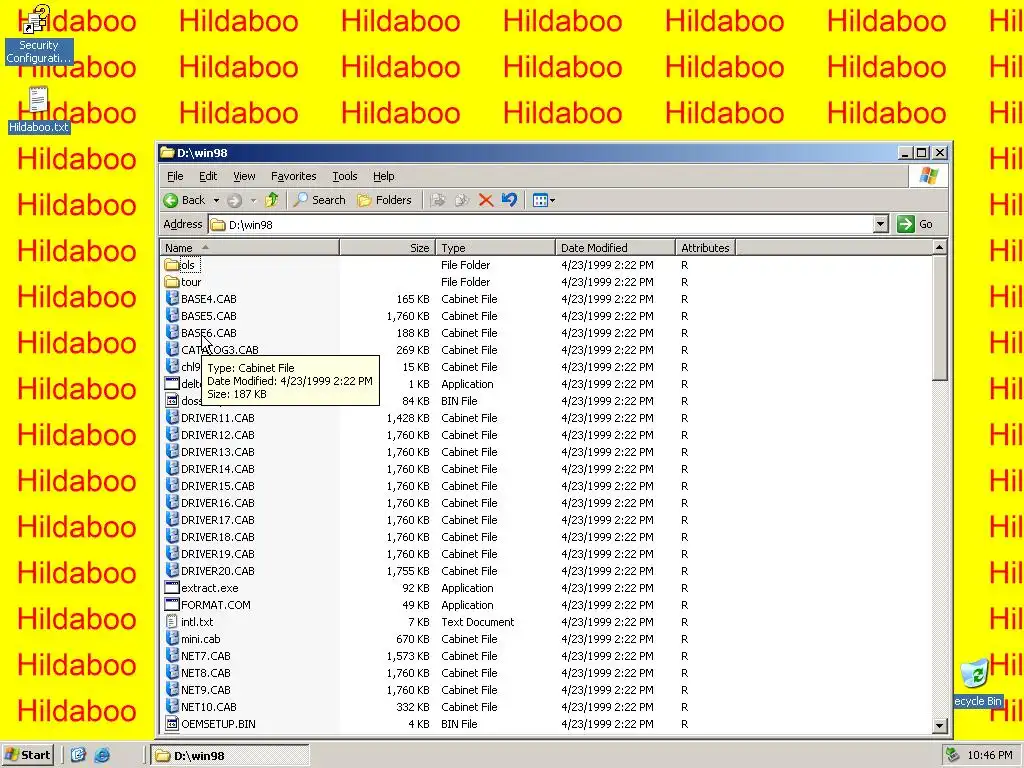Select the NET8.CAB file name
The image size is (1024, 768).
coord(206,673)
